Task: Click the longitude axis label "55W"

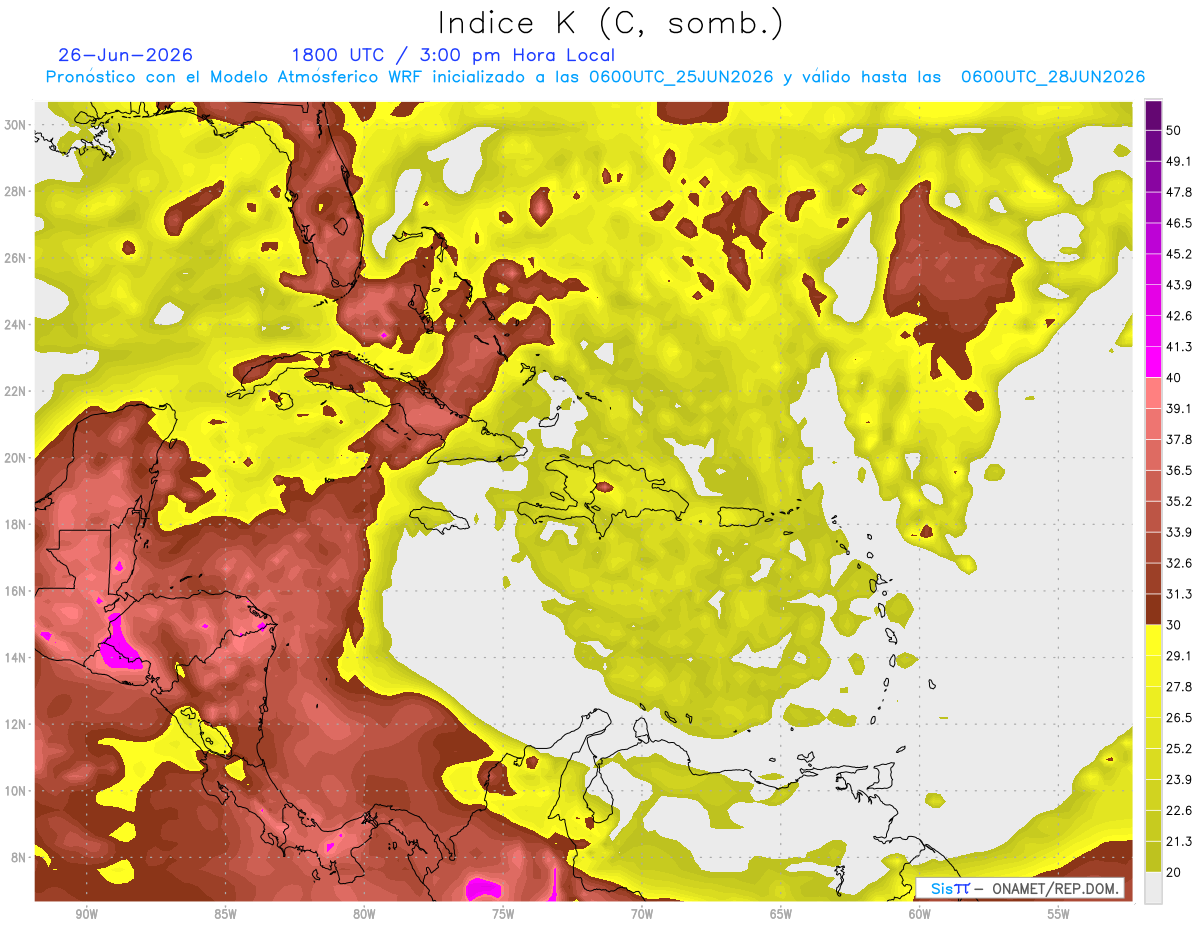Action: coord(1058,914)
